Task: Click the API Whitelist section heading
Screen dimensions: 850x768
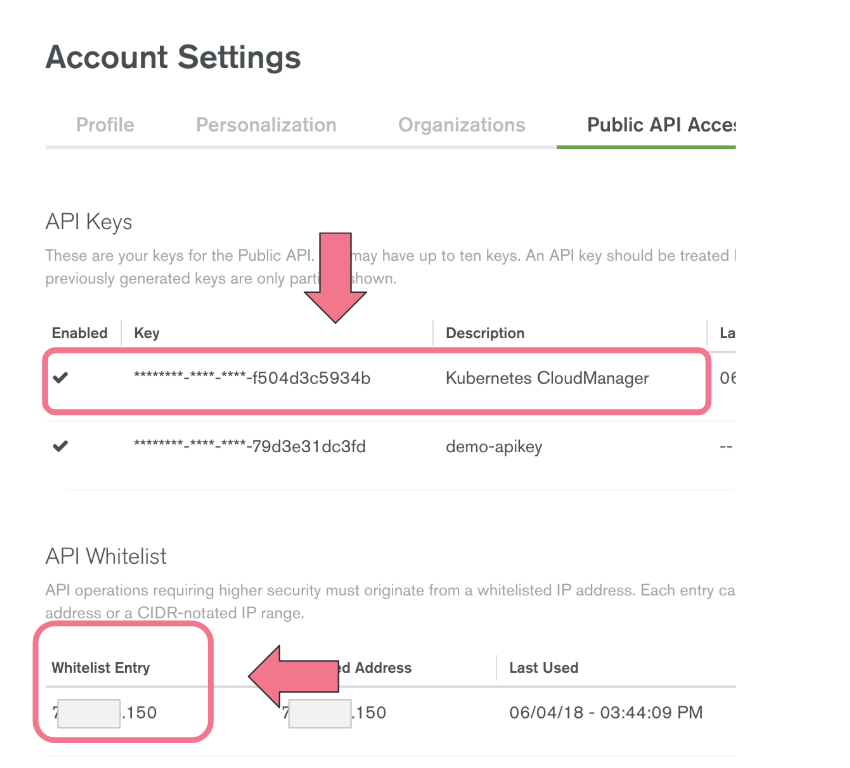Action: (x=106, y=556)
